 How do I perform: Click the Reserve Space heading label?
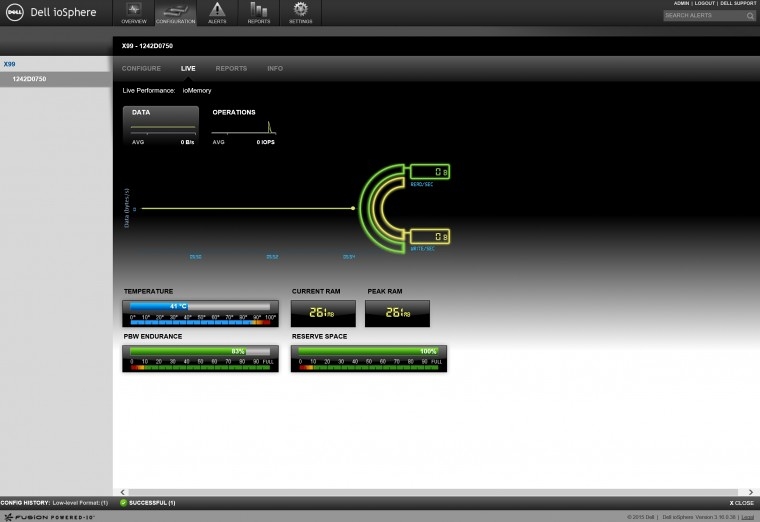pyautogui.click(x=319, y=336)
